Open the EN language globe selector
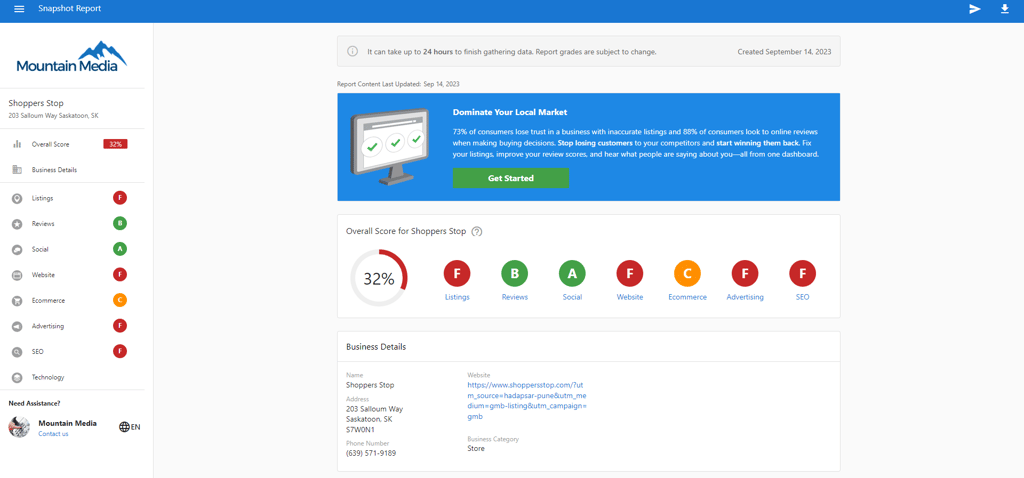Screen dimensions: 1024x478 (x=129, y=427)
